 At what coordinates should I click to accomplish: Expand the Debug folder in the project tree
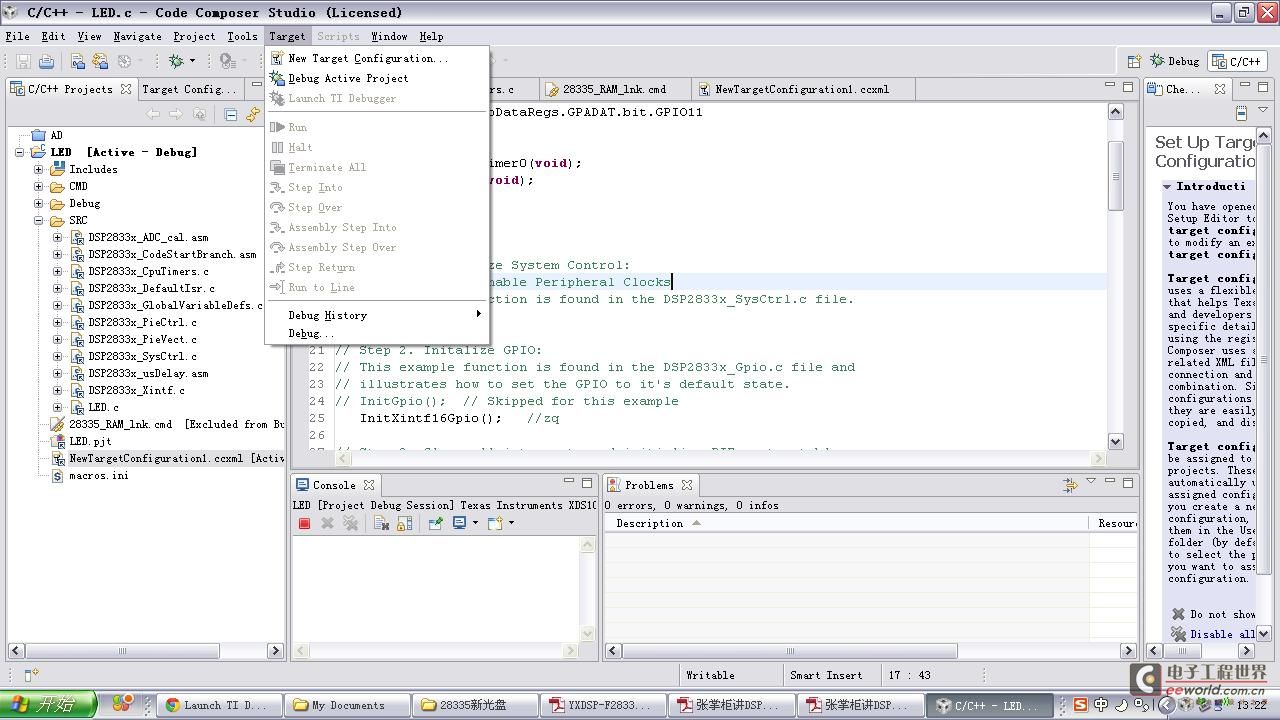(39, 203)
